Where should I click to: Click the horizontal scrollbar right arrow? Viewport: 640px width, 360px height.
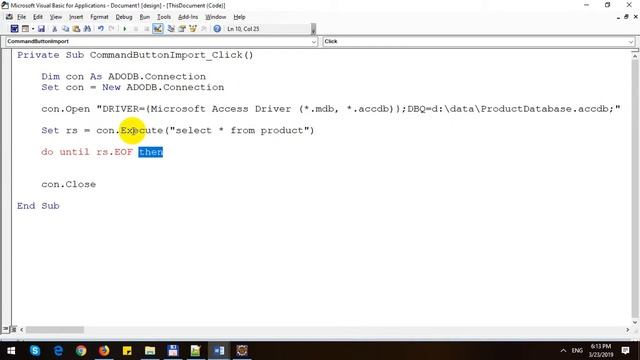tap(627, 329)
